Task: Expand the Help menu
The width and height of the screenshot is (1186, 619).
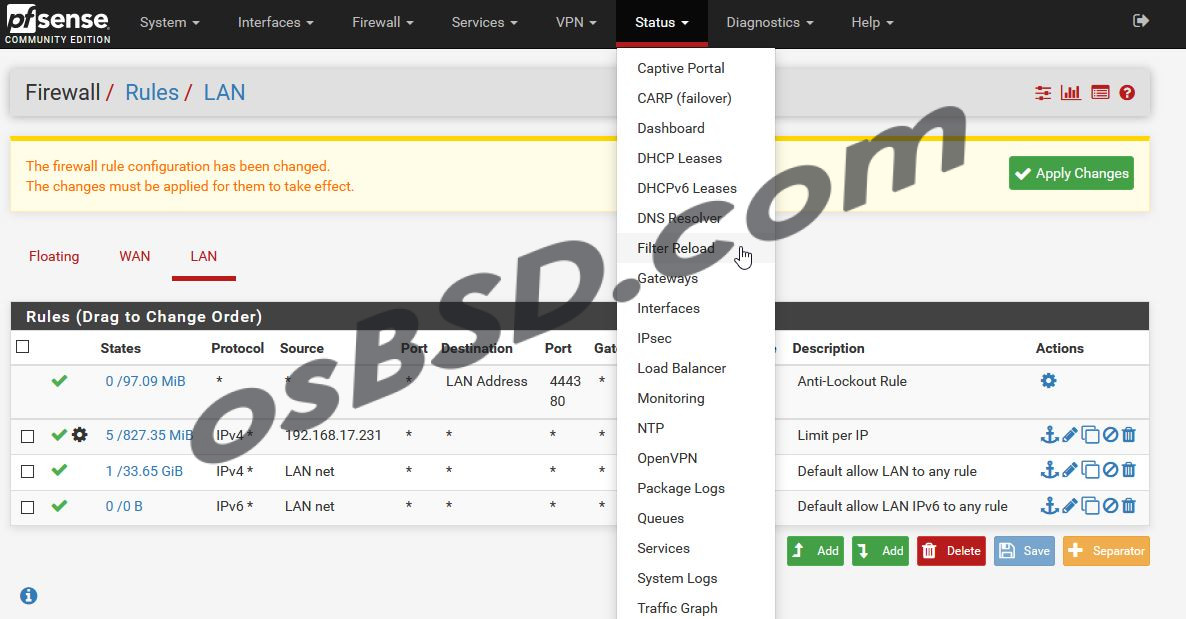Action: coord(872,23)
